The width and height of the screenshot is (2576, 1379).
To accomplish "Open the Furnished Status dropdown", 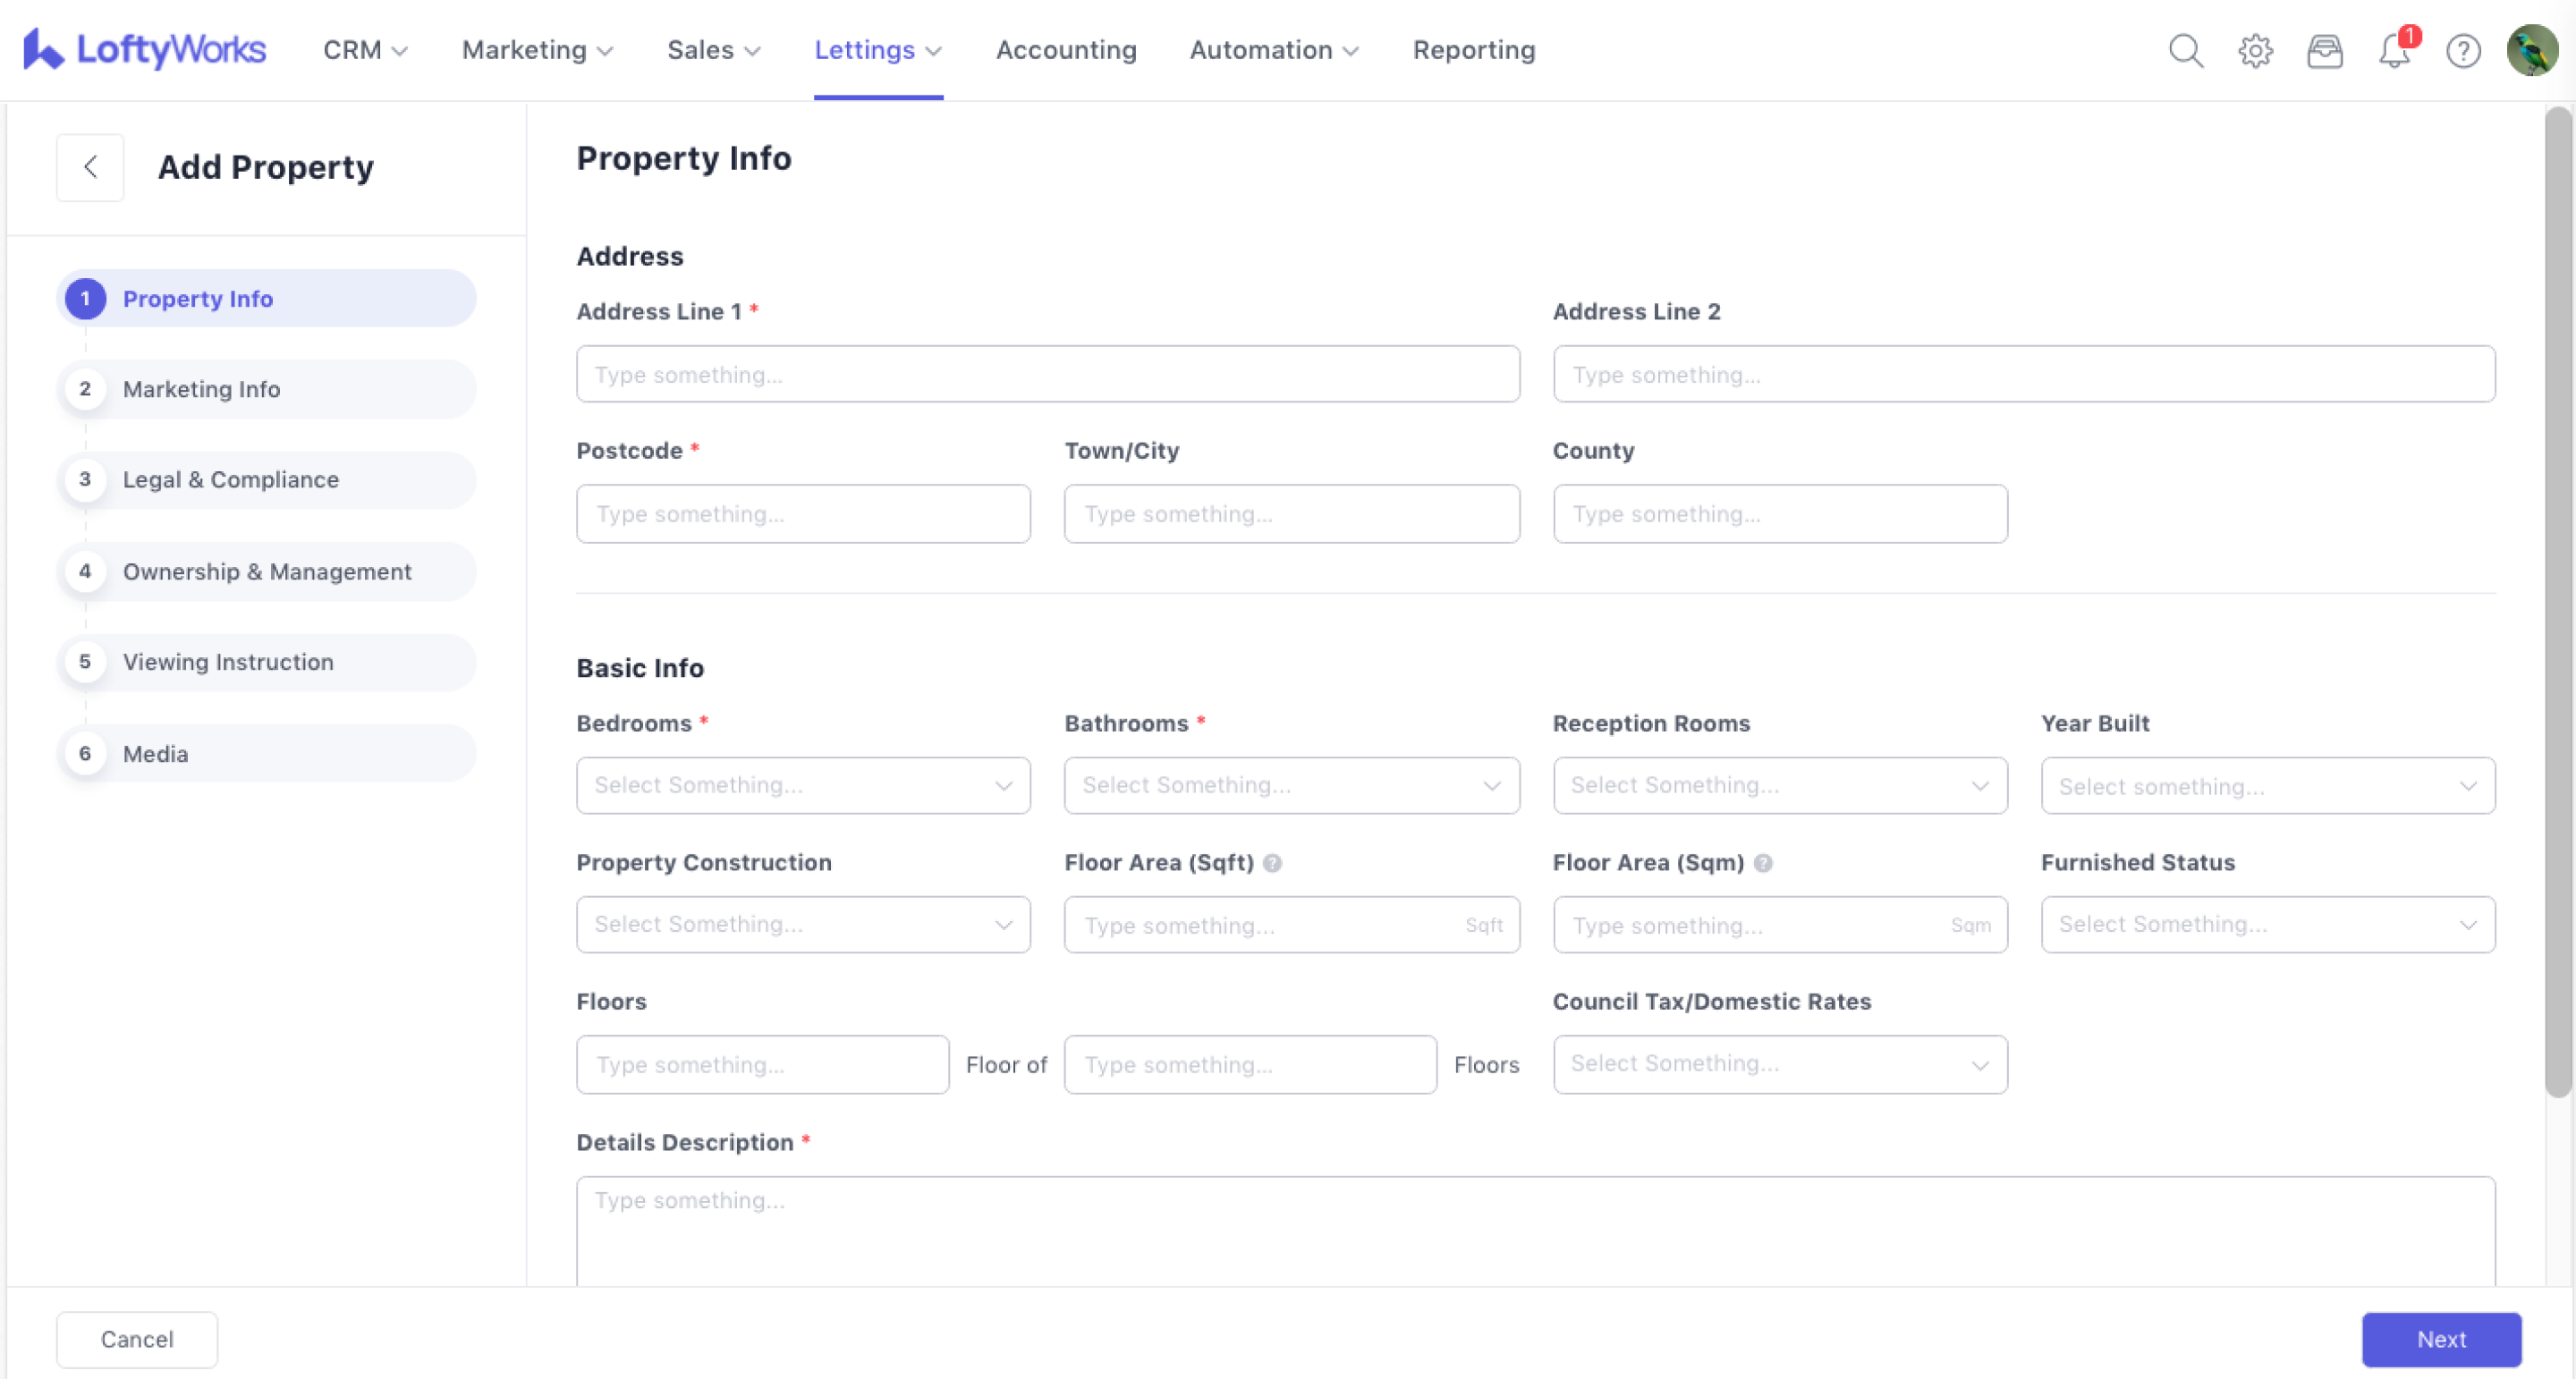I will (2267, 925).
